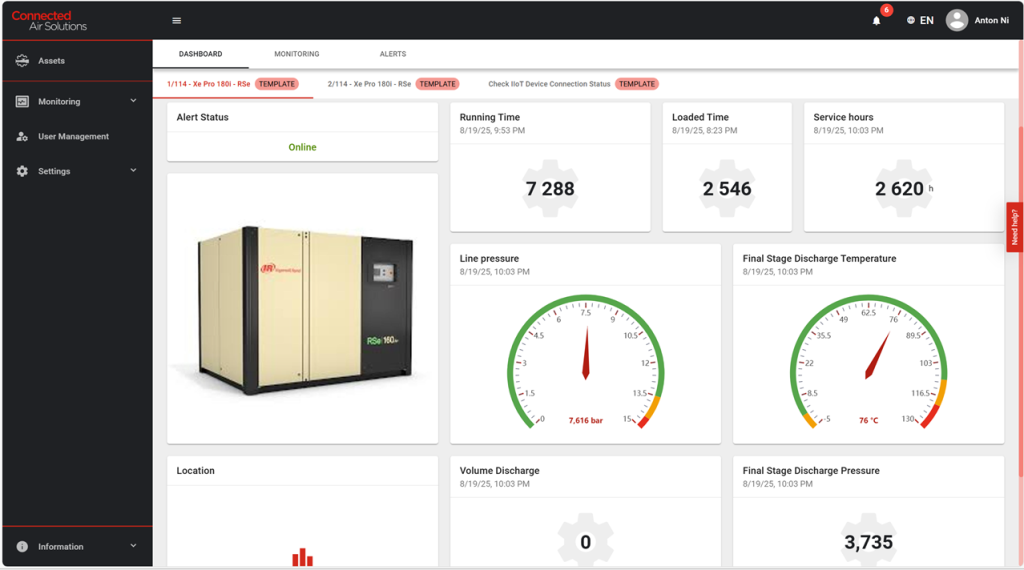This screenshot has height=570, width=1024.
Task: Click the hamburger menu icon
Action: click(x=177, y=20)
